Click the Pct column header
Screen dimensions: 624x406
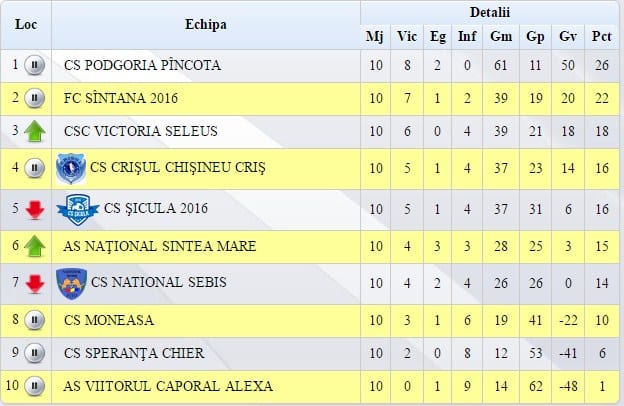[601, 37]
